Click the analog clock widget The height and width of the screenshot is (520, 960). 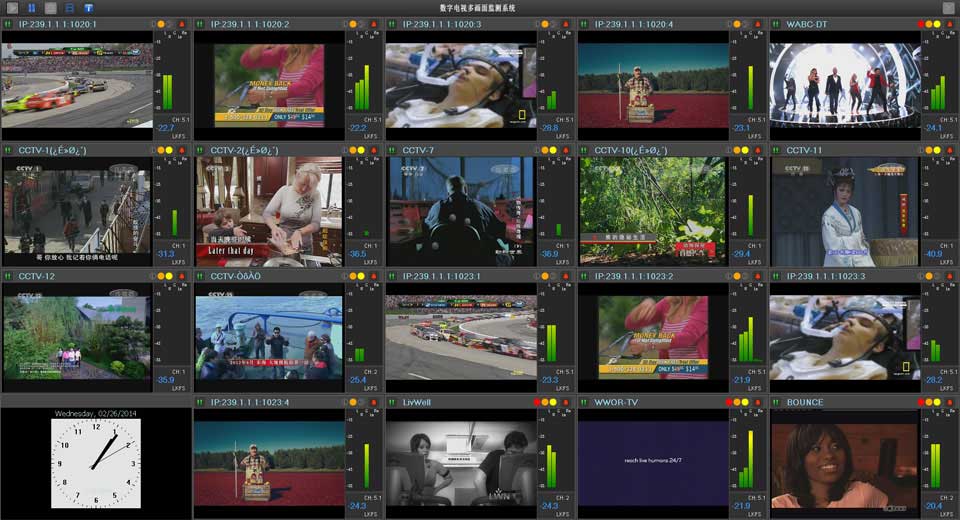(x=96, y=462)
